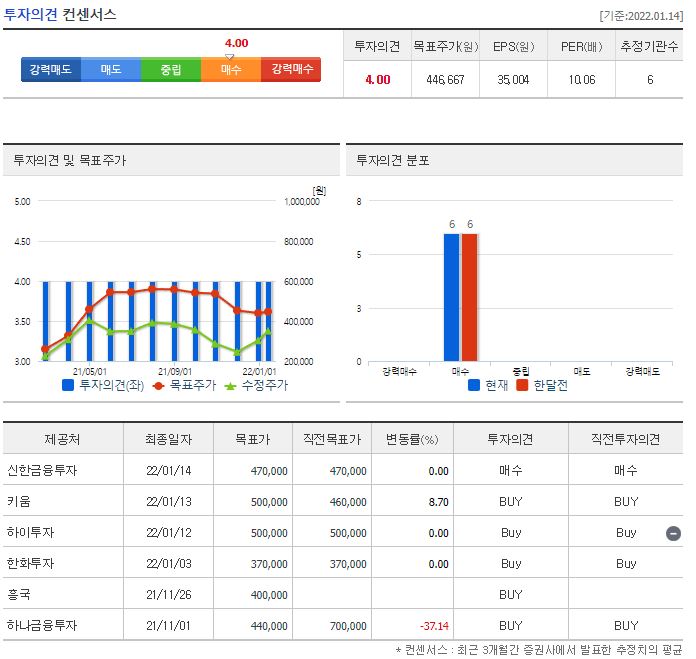Click the date 22/01/13 cell
The height and width of the screenshot is (659, 696).
point(169,502)
